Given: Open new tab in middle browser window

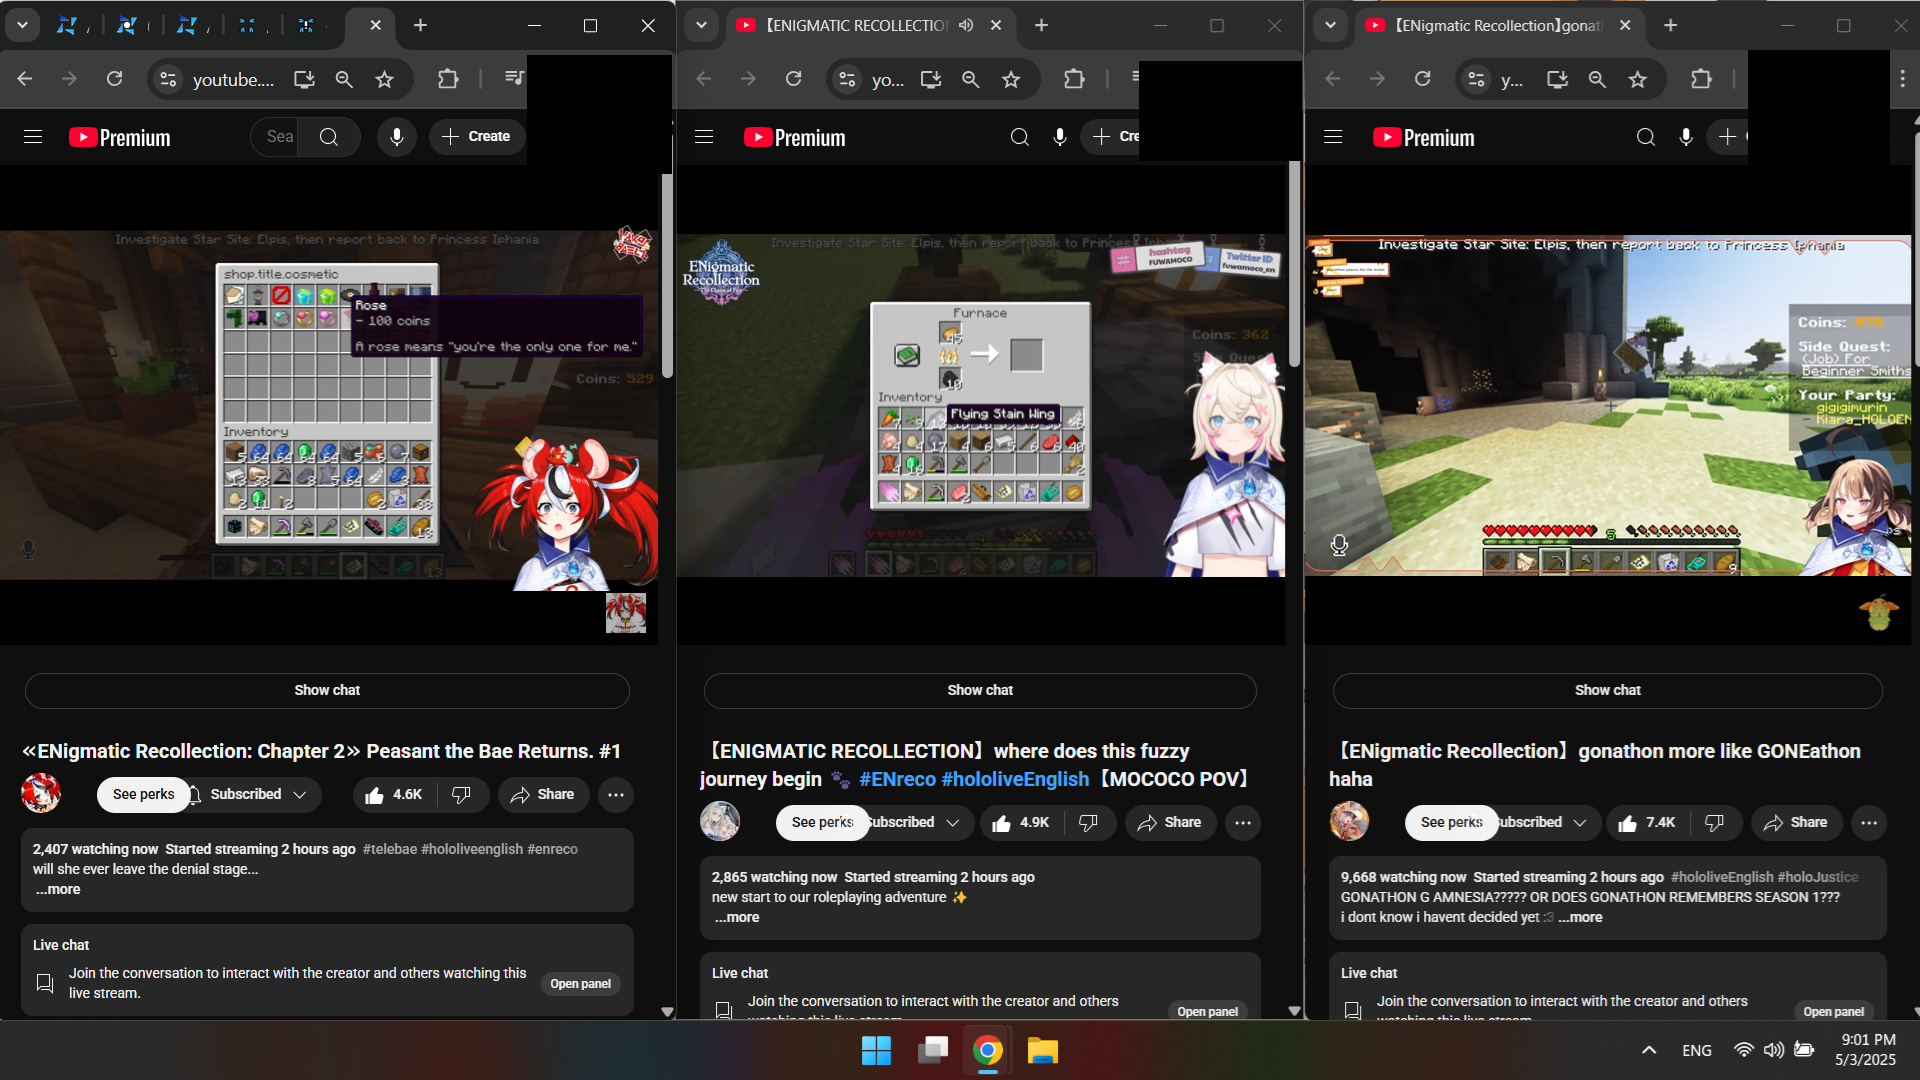Looking at the screenshot, I should pos(1041,25).
